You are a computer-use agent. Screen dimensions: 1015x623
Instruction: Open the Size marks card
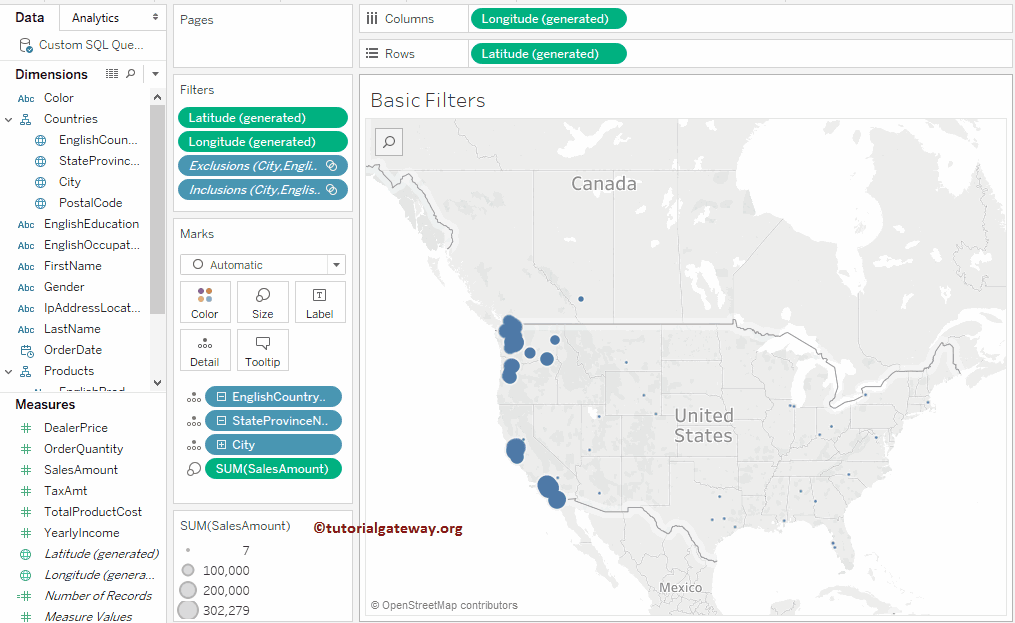point(263,302)
